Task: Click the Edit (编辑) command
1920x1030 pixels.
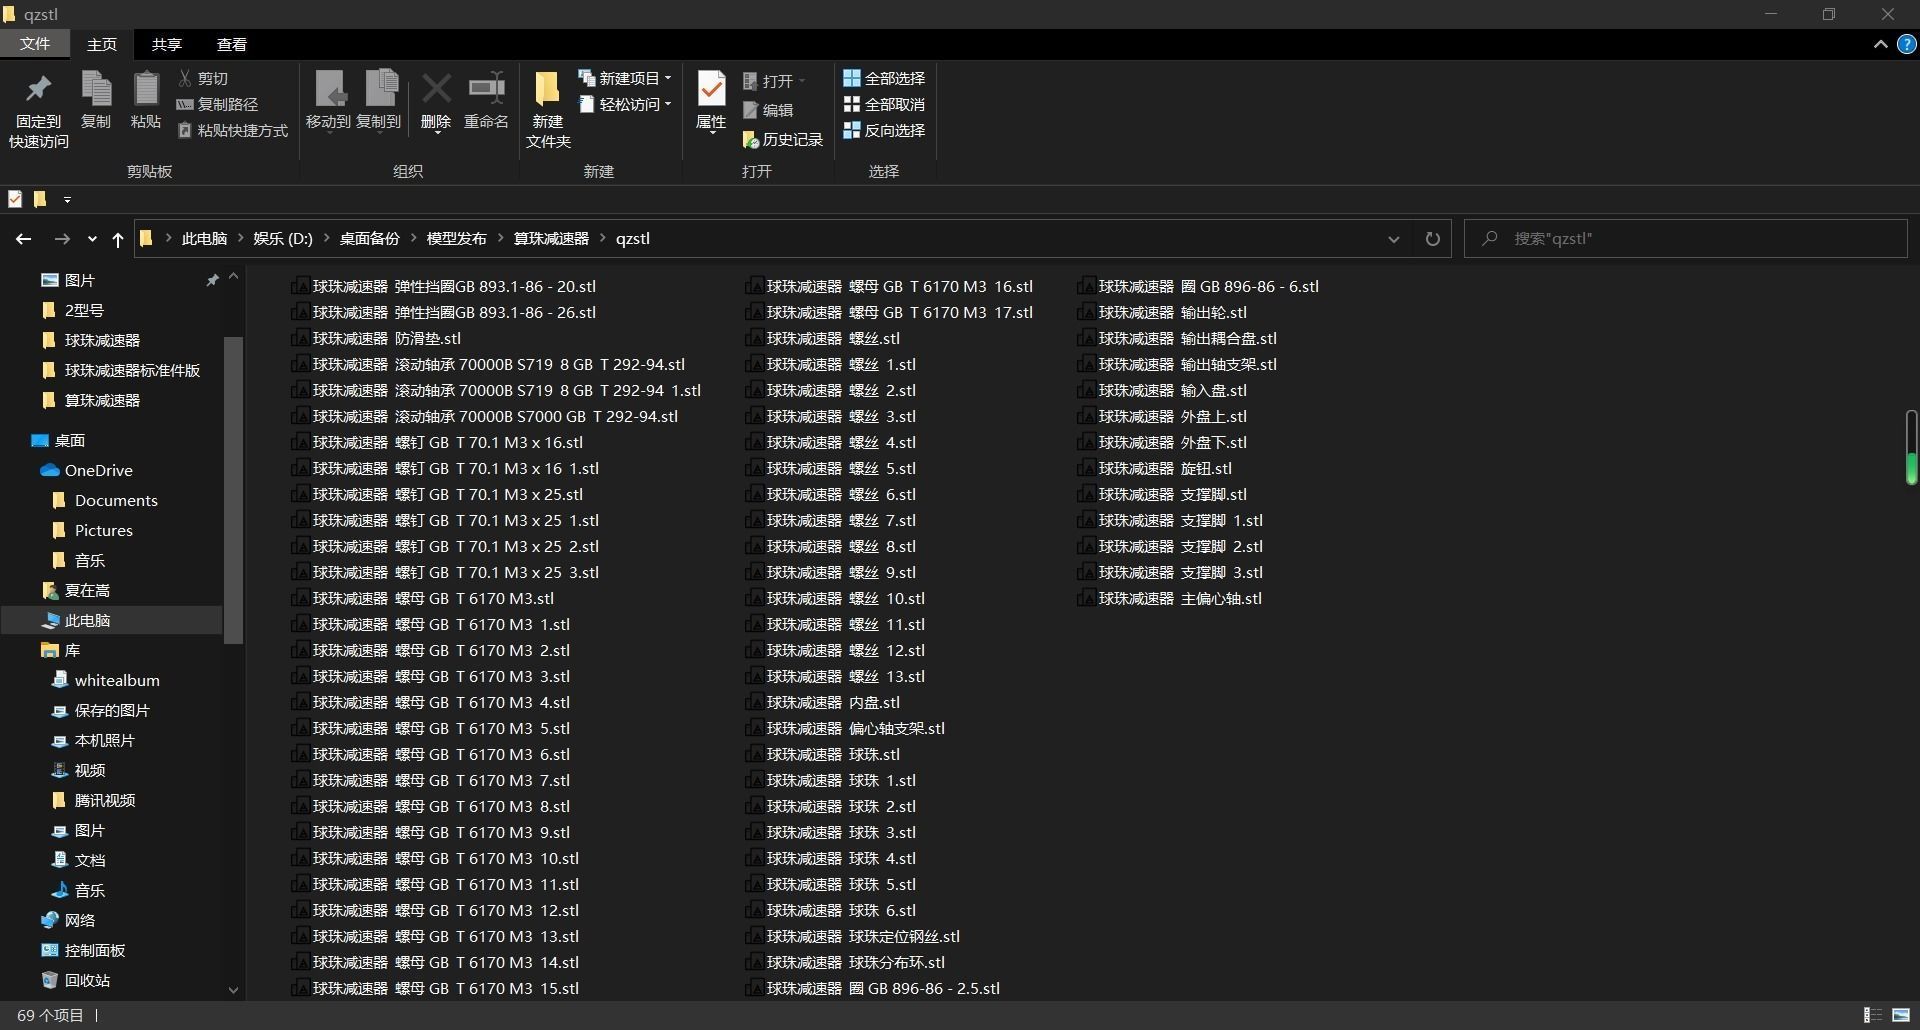Action: tap(768, 110)
